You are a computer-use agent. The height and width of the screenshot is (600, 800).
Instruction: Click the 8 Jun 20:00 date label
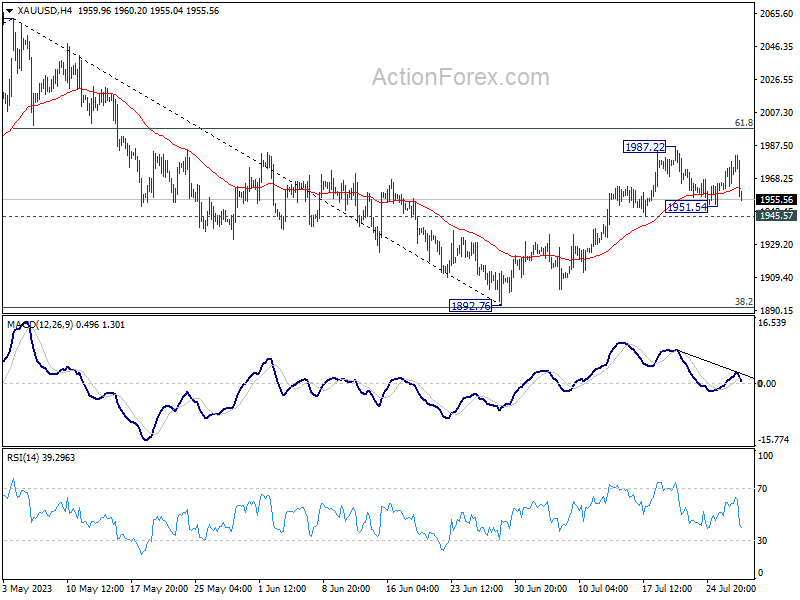346,589
